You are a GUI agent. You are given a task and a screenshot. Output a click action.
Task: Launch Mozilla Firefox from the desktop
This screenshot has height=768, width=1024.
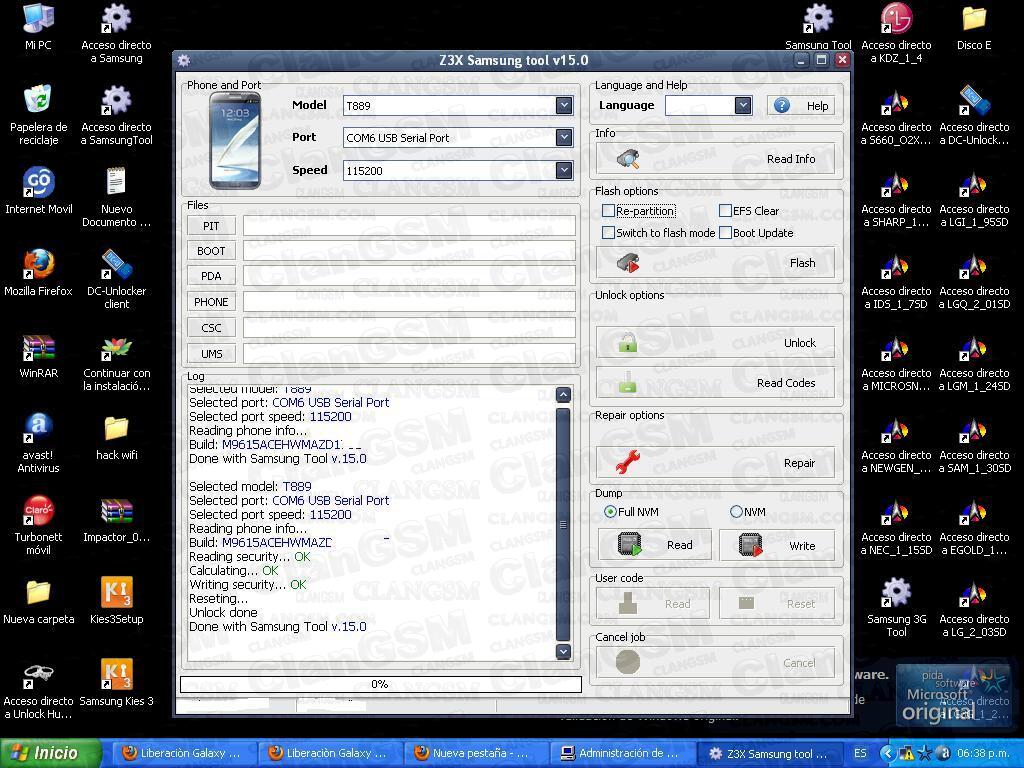click(39, 272)
